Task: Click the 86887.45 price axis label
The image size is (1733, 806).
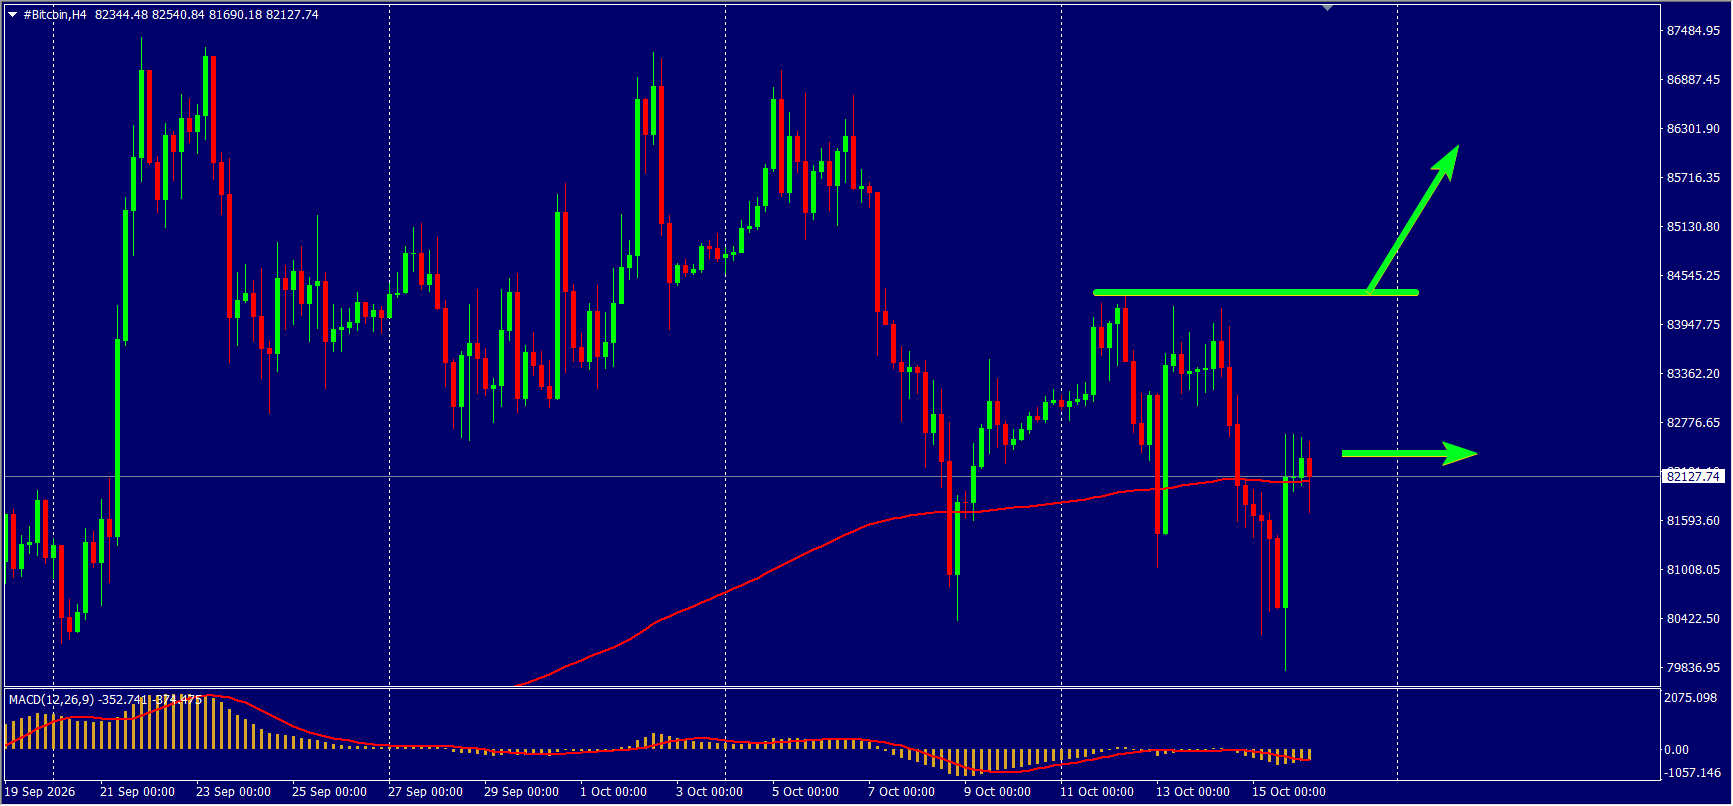Action: pos(1693,80)
